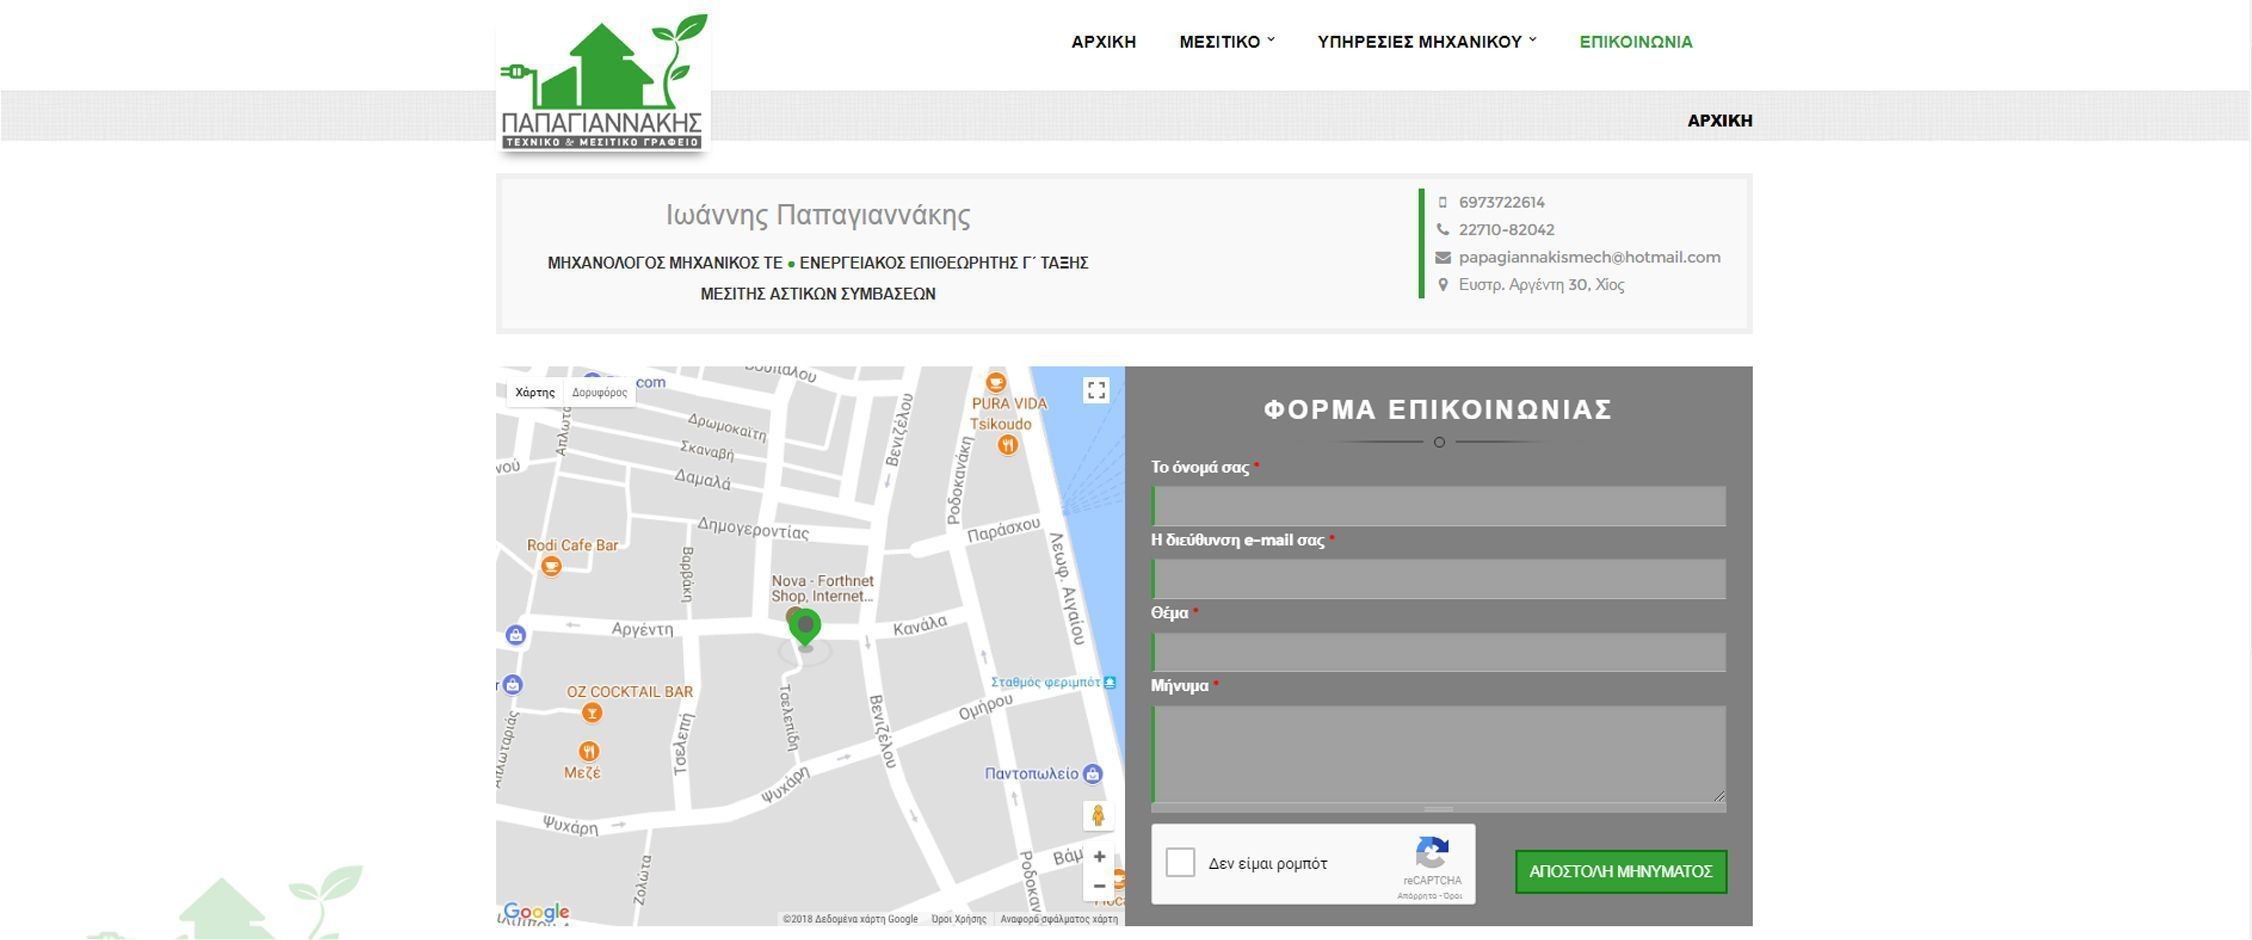Click the Μήνυμα text area
This screenshot has height=940, width=2252.
click(1439, 750)
